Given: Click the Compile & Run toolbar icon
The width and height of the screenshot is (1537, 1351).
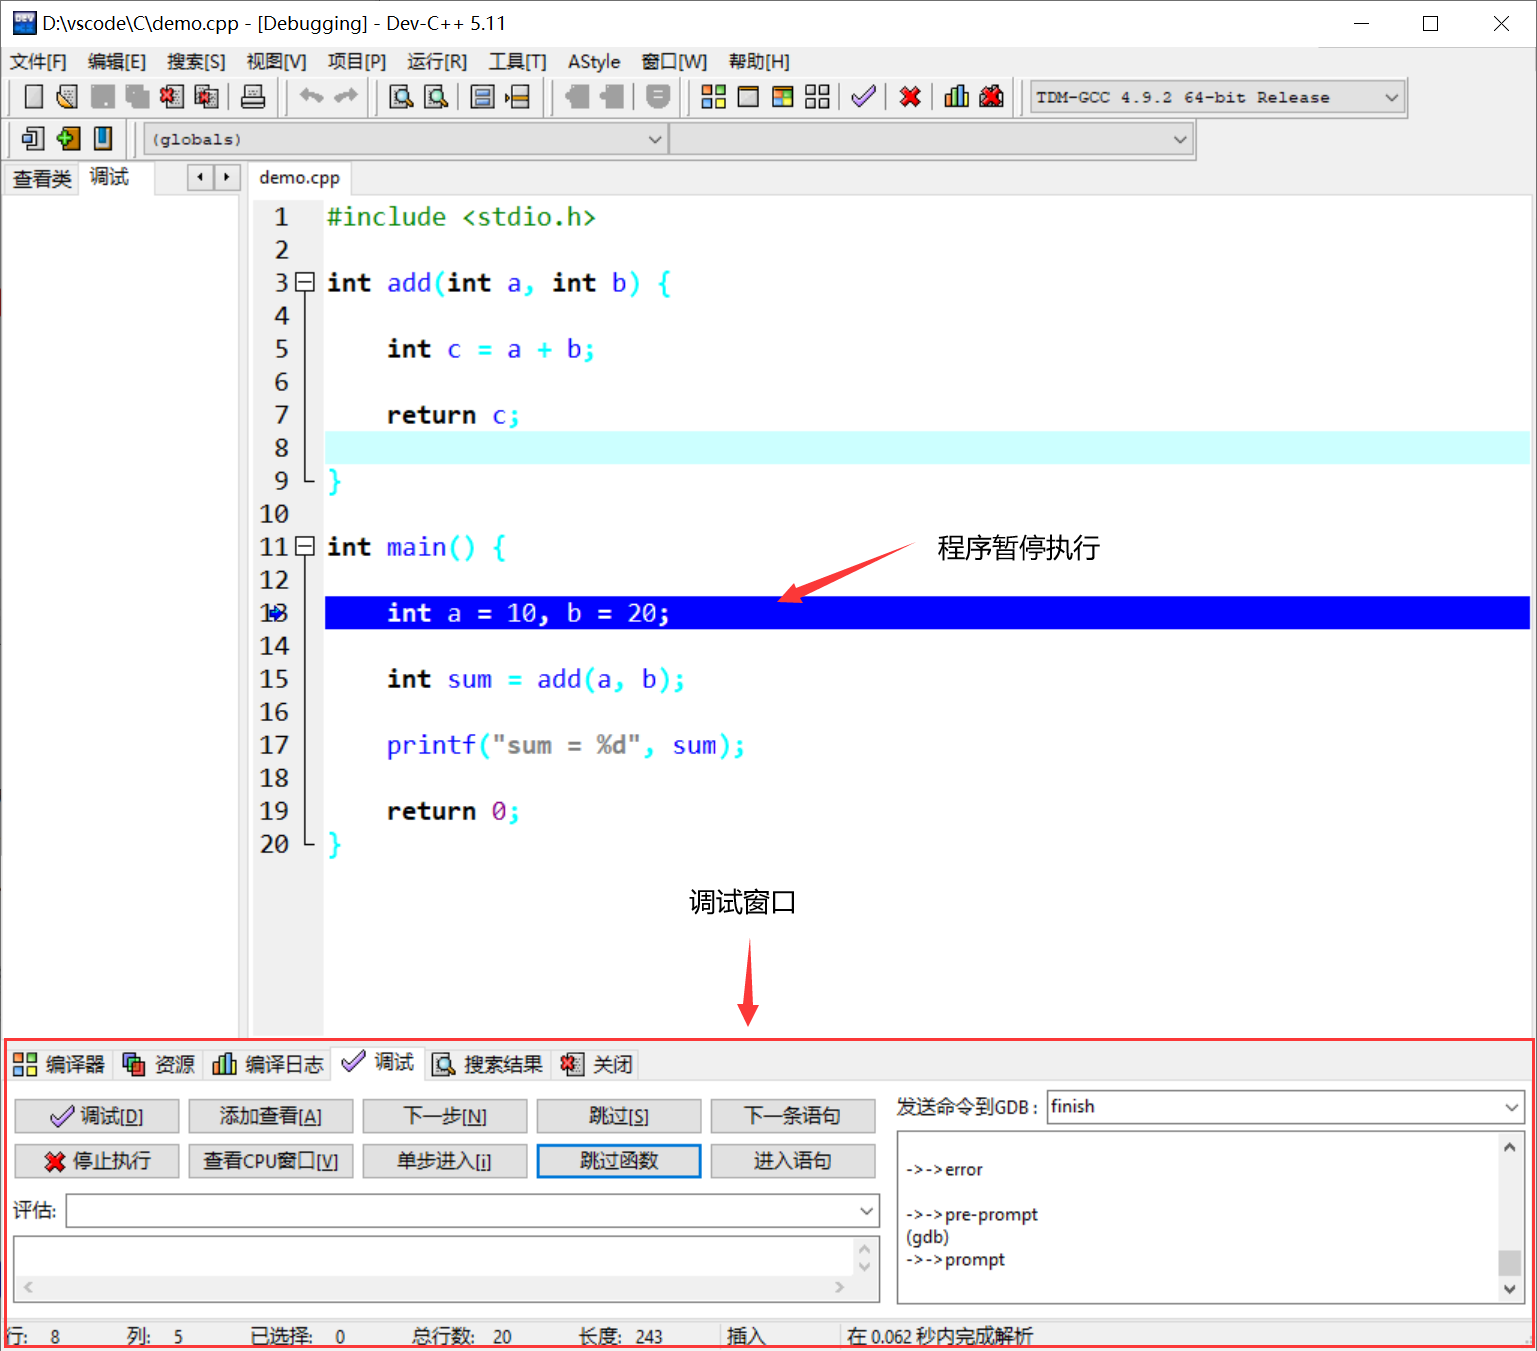Looking at the screenshot, I should click(783, 97).
